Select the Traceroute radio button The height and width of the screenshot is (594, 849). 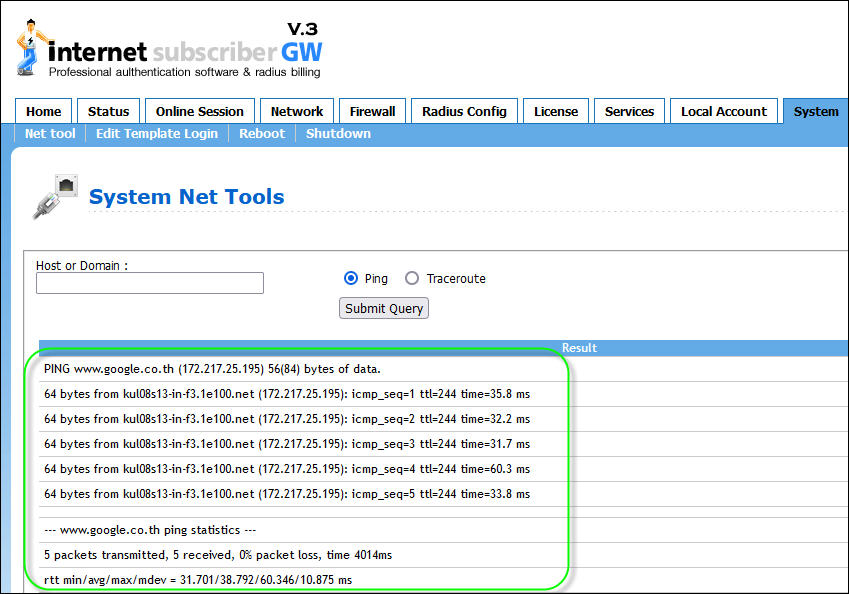click(412, 279)
